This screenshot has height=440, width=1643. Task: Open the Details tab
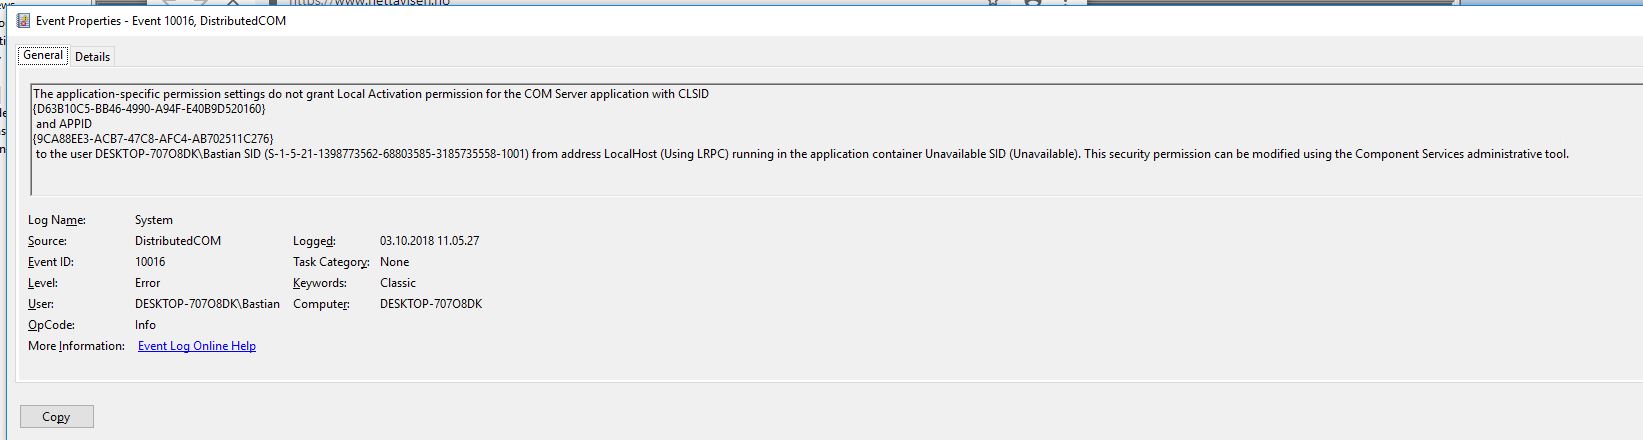click(92, 57)
